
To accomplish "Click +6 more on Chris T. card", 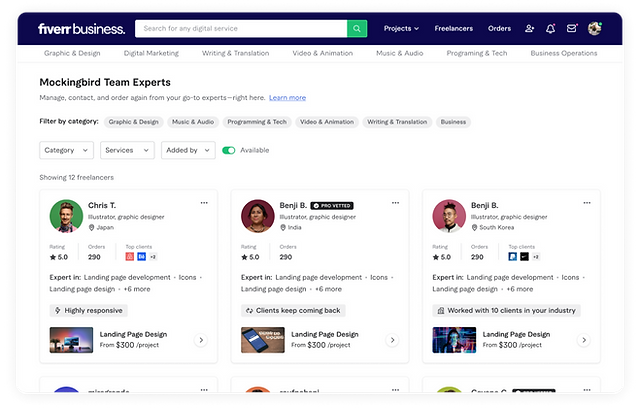I will click(137, 289).
